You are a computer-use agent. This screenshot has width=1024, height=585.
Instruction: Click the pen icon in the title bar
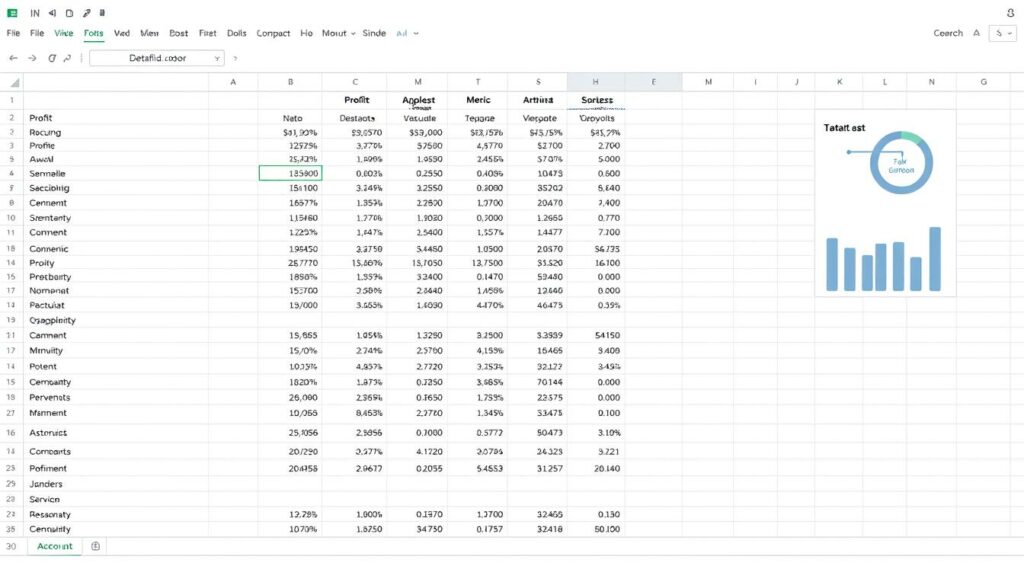coord(86,13)
